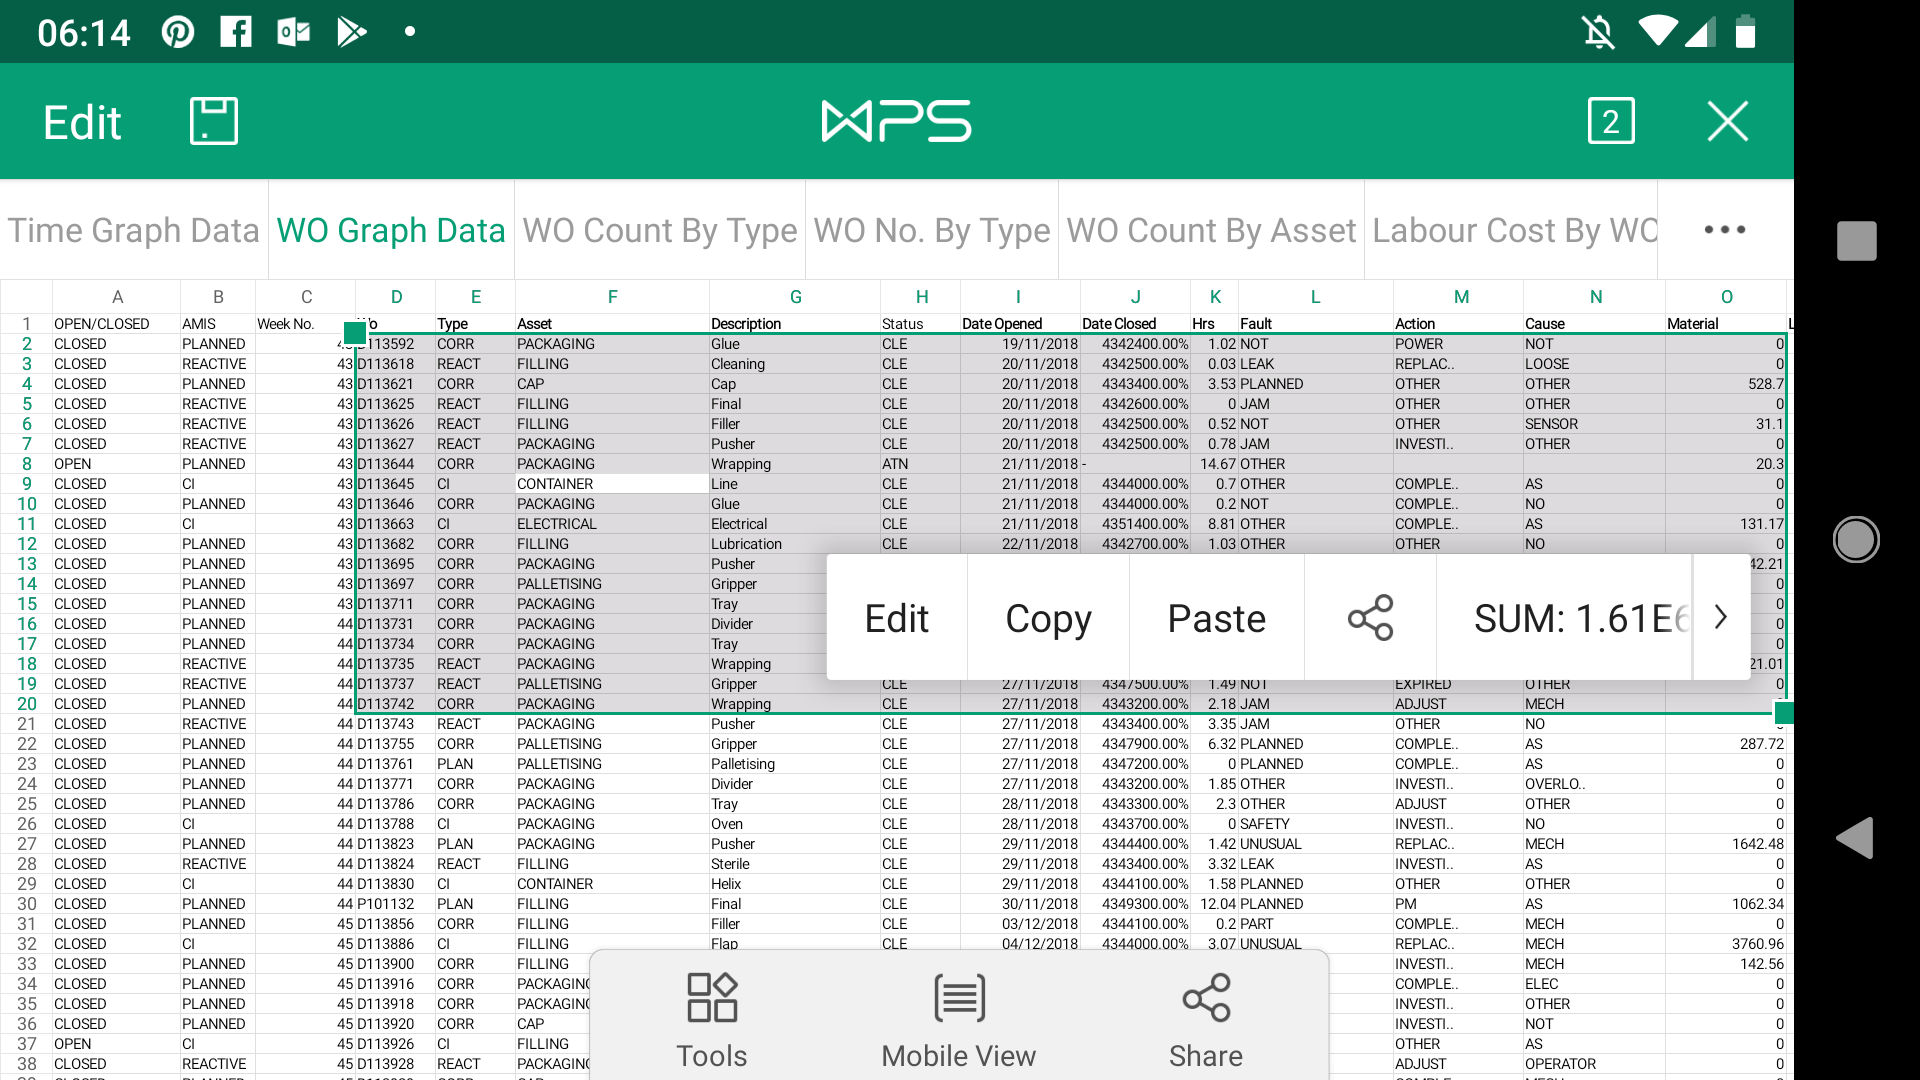Open hidden sheet list via ellipsis button
The height and width of the screenshot is (1080, 1920).
(1724, 229)
